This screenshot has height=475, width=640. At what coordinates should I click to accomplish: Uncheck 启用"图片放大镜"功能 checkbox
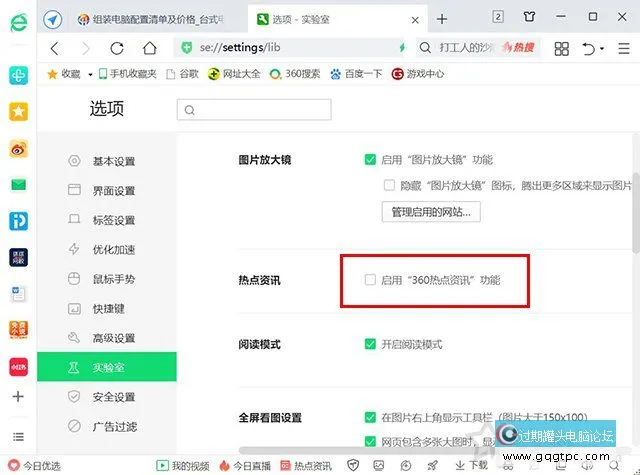click(370, 159)
